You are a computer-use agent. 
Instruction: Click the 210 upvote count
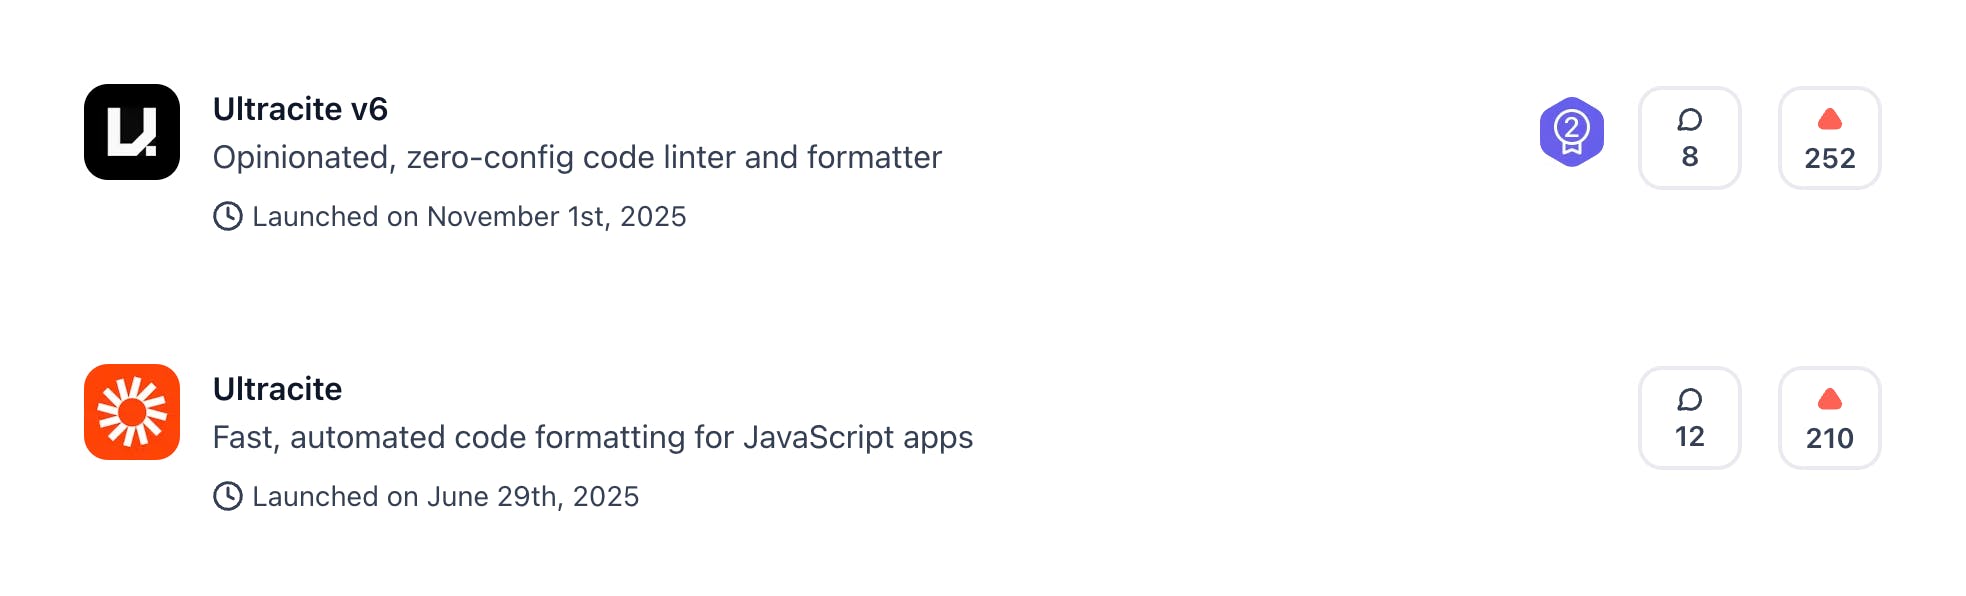click(x=1829, y=438)
